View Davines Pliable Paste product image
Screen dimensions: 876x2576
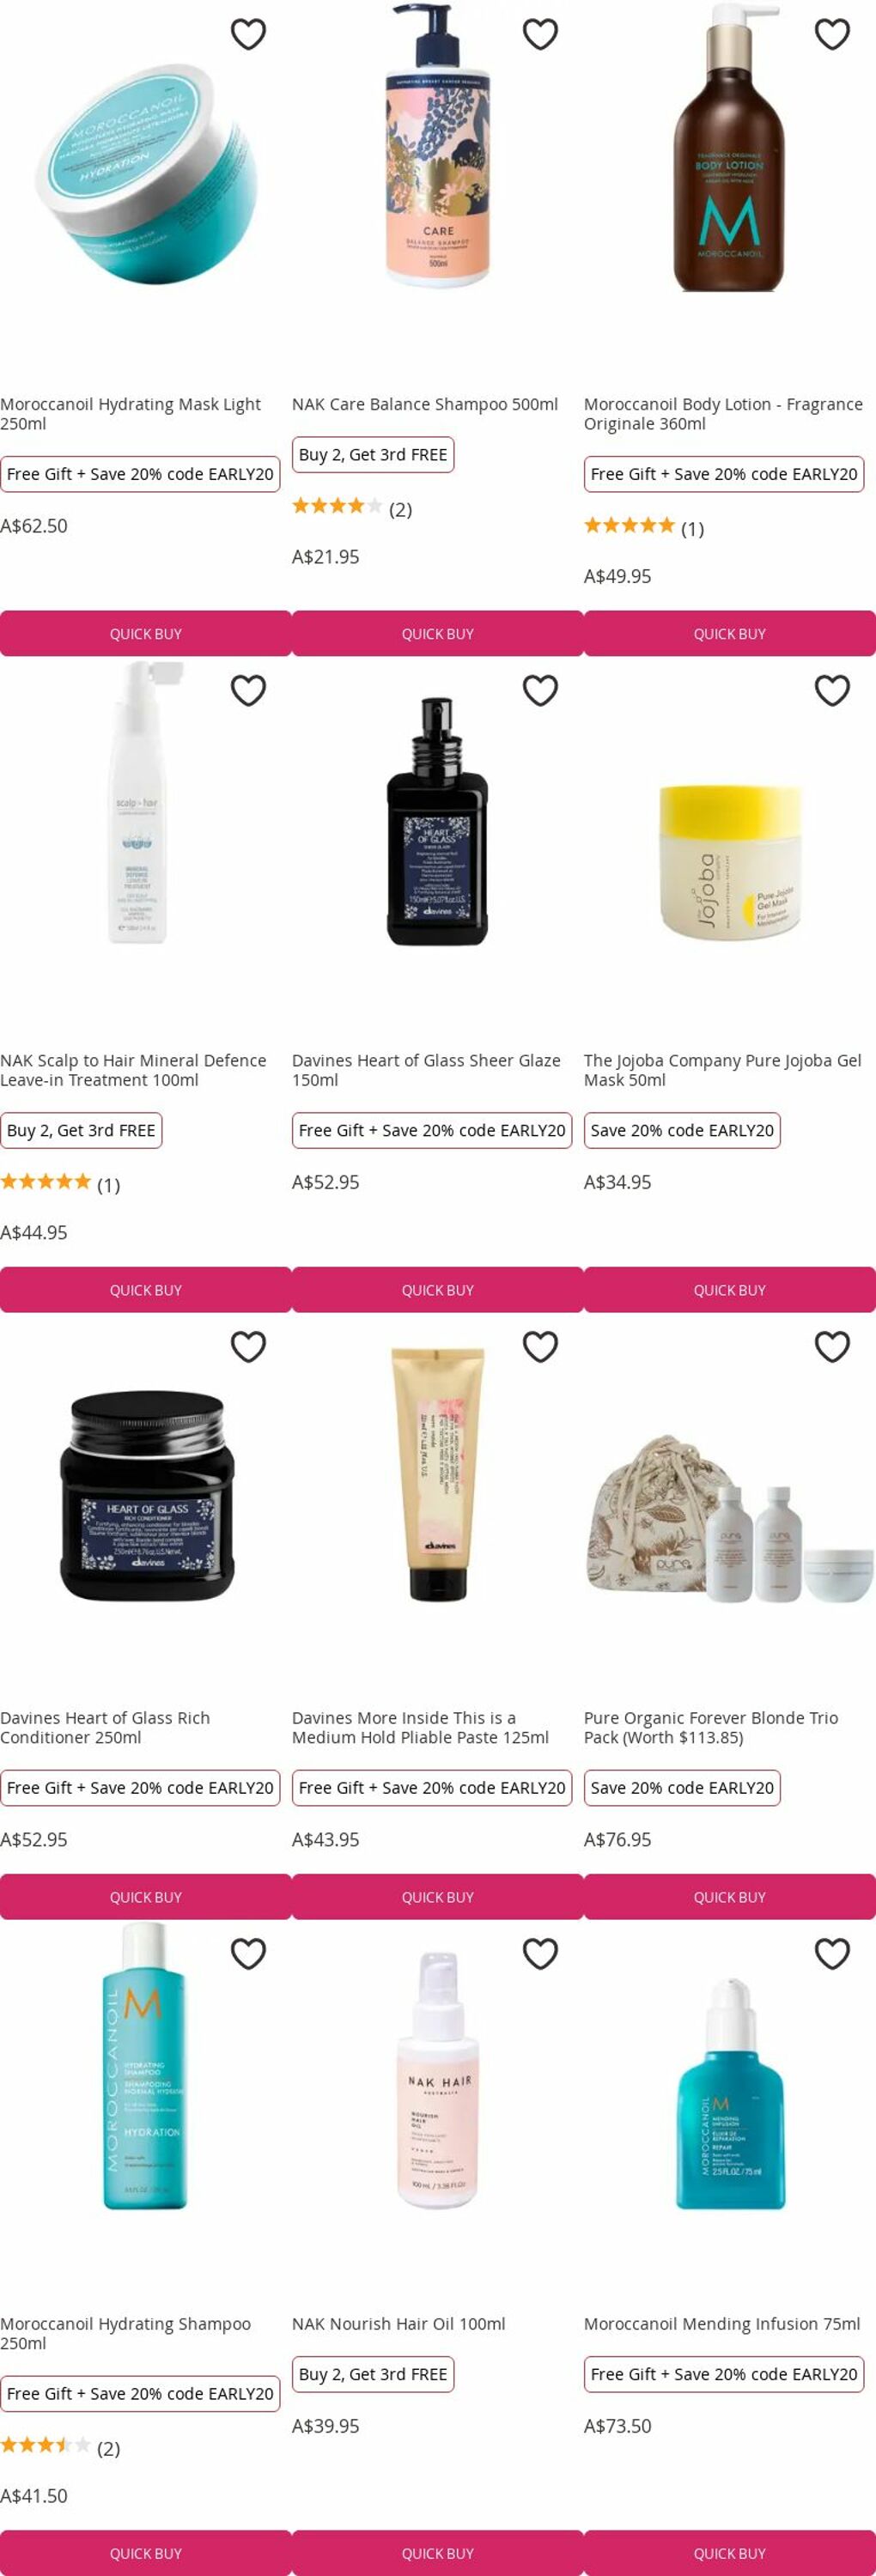click(x=438, y=1475)
